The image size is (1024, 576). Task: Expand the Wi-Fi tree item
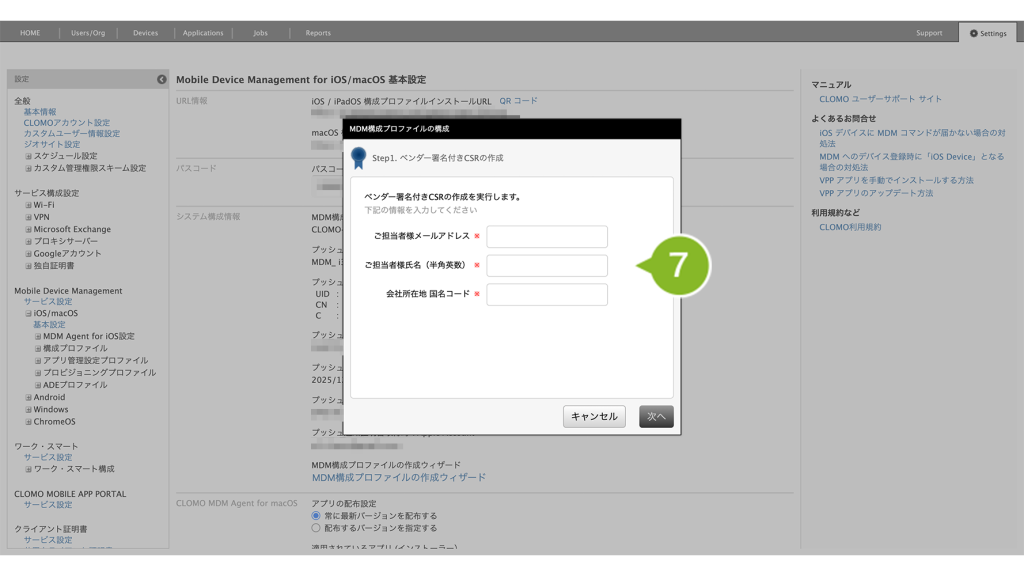29,205
